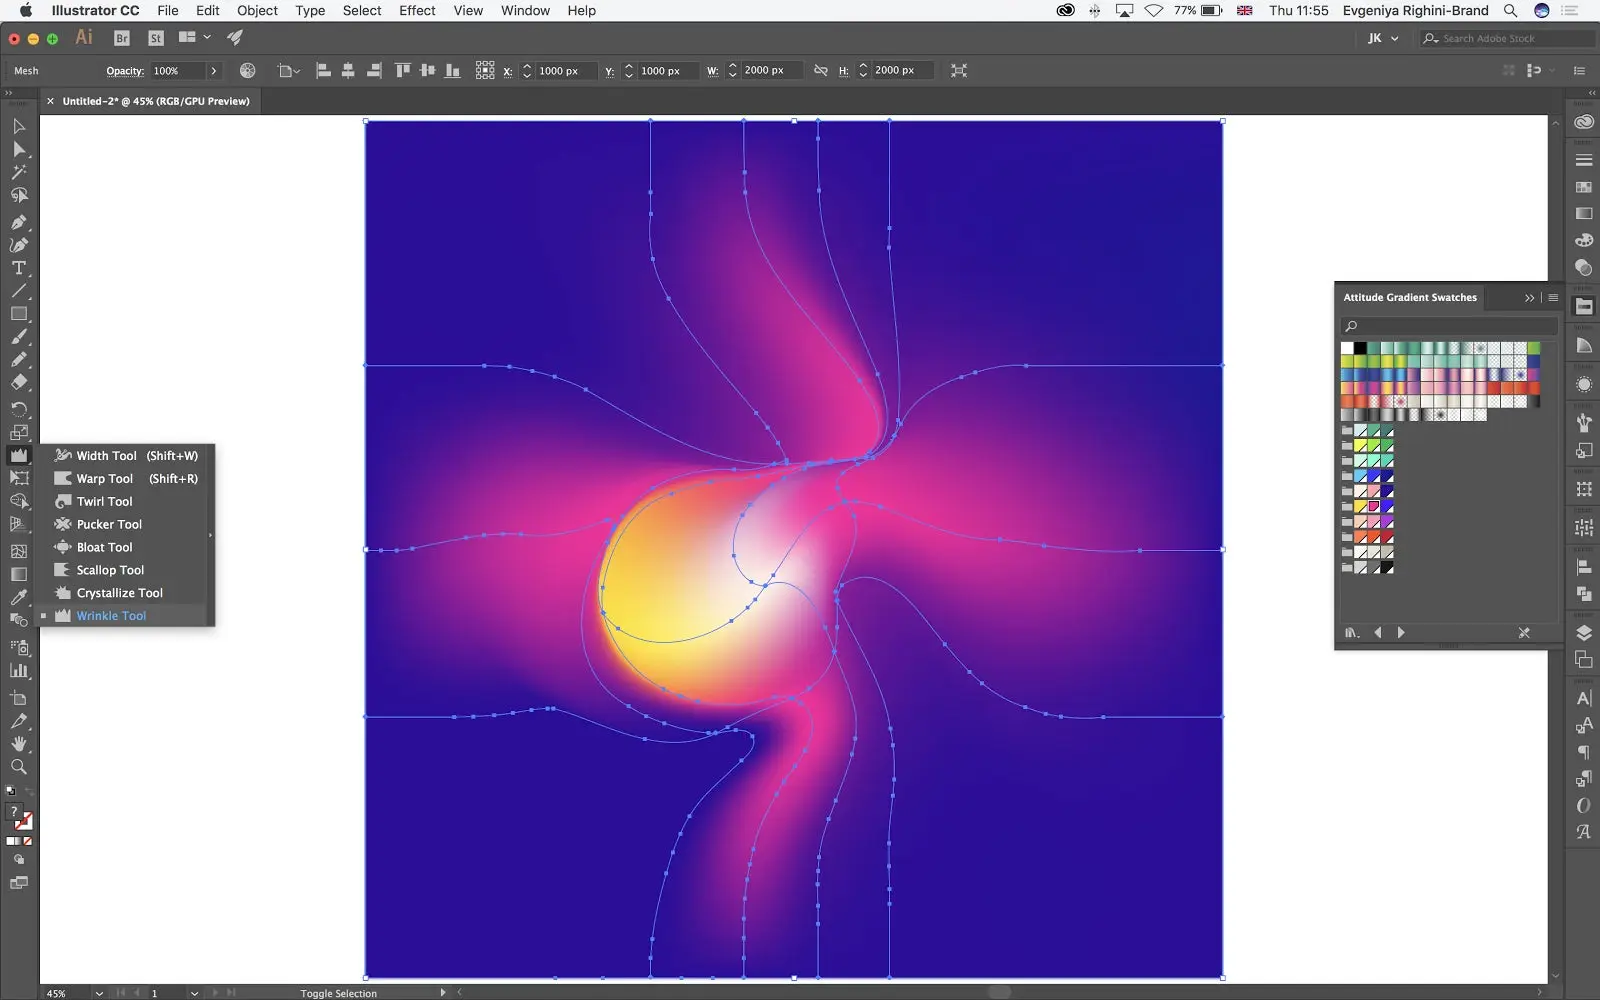Select the Type tool

[18, 268]
